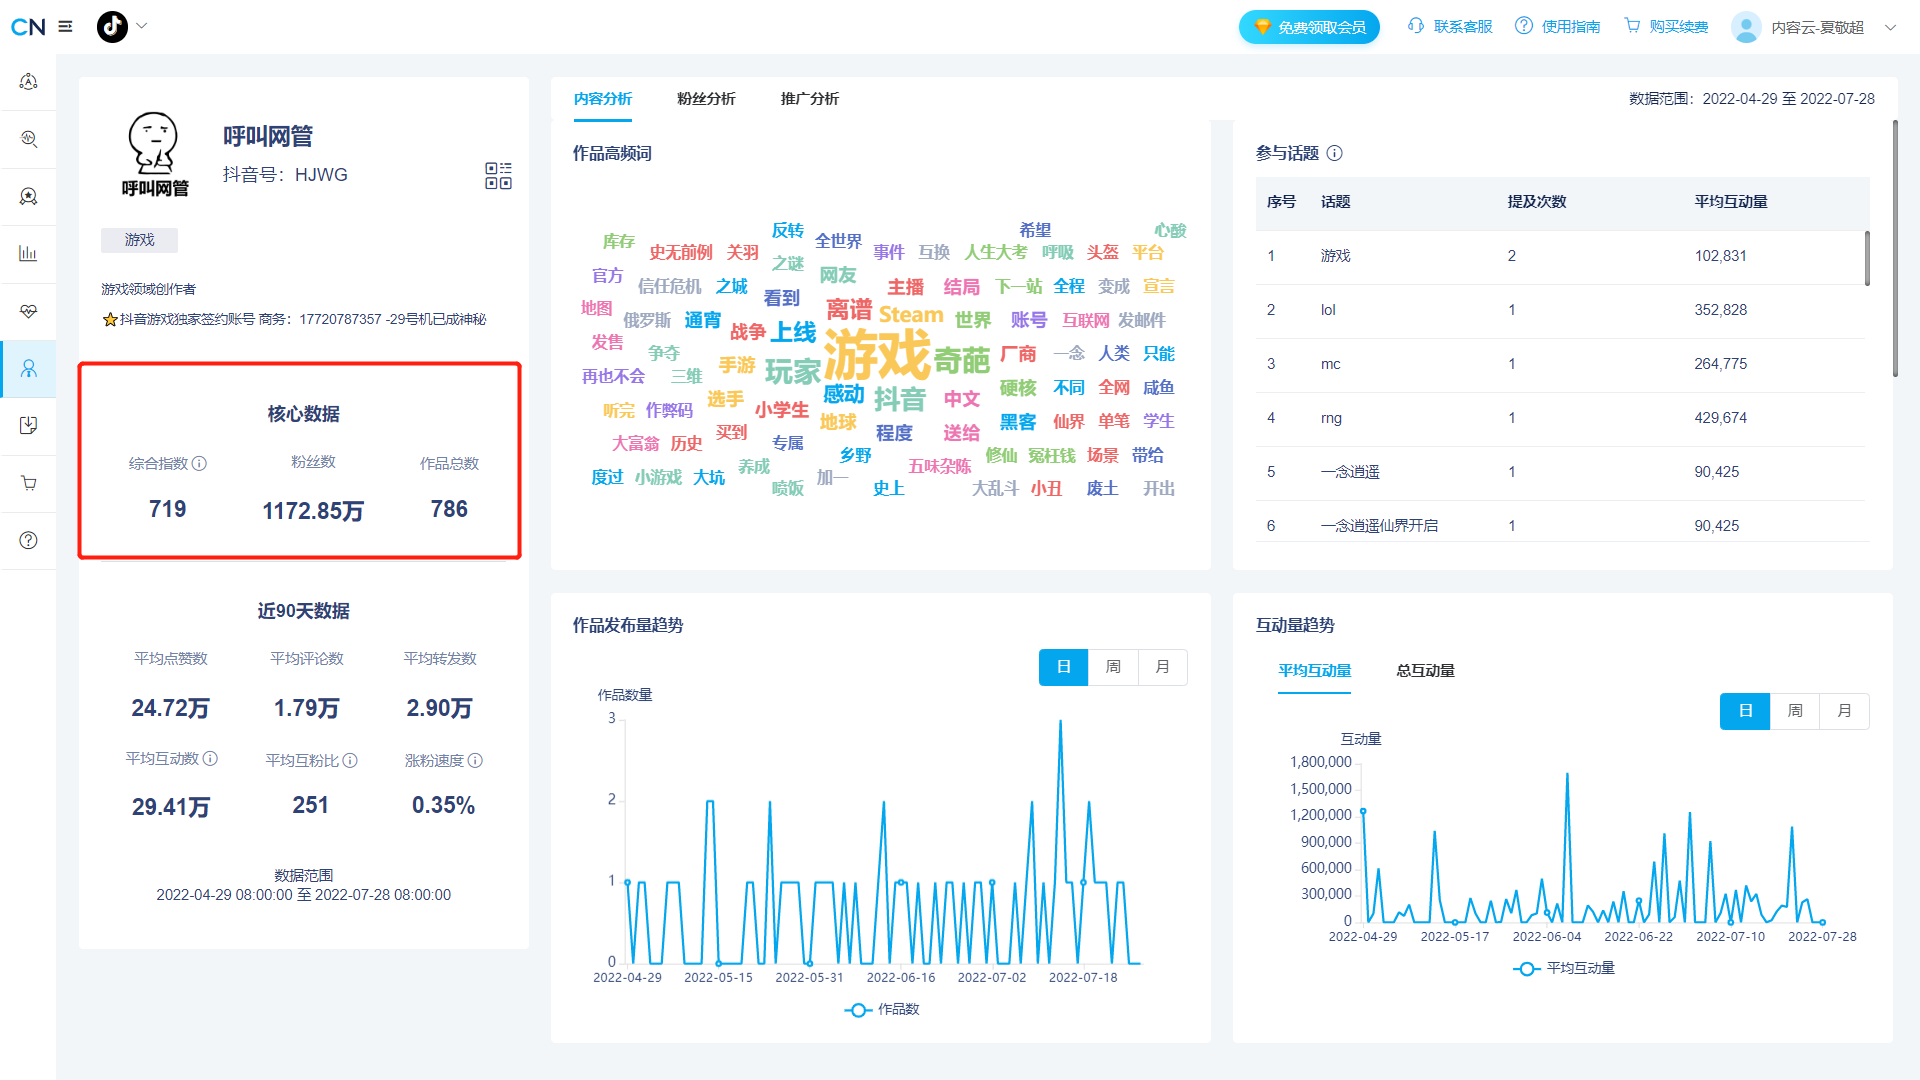
Task: Select 月 in 作品发布量趋势 chart
Action: pos(1163,667)
